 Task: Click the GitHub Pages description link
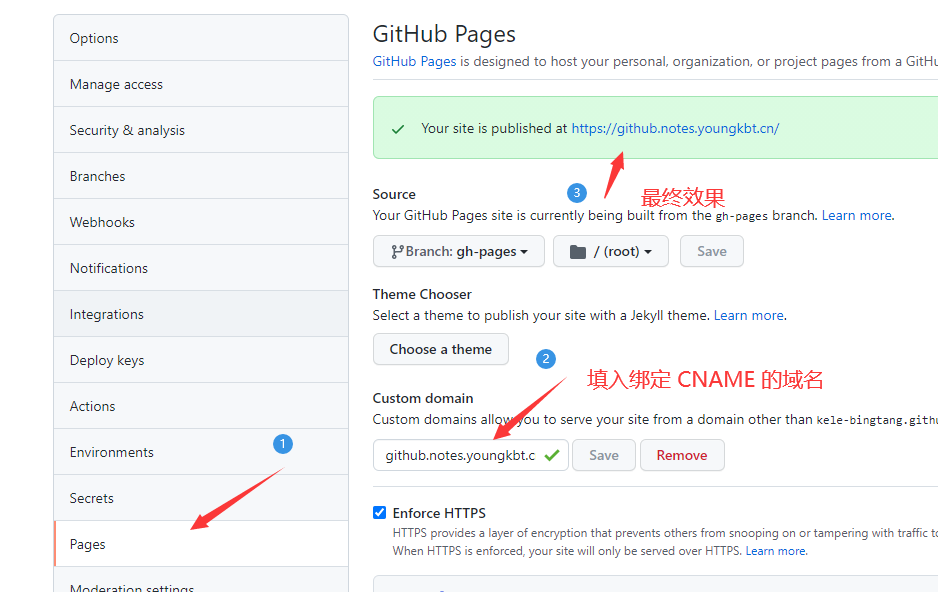414,62
